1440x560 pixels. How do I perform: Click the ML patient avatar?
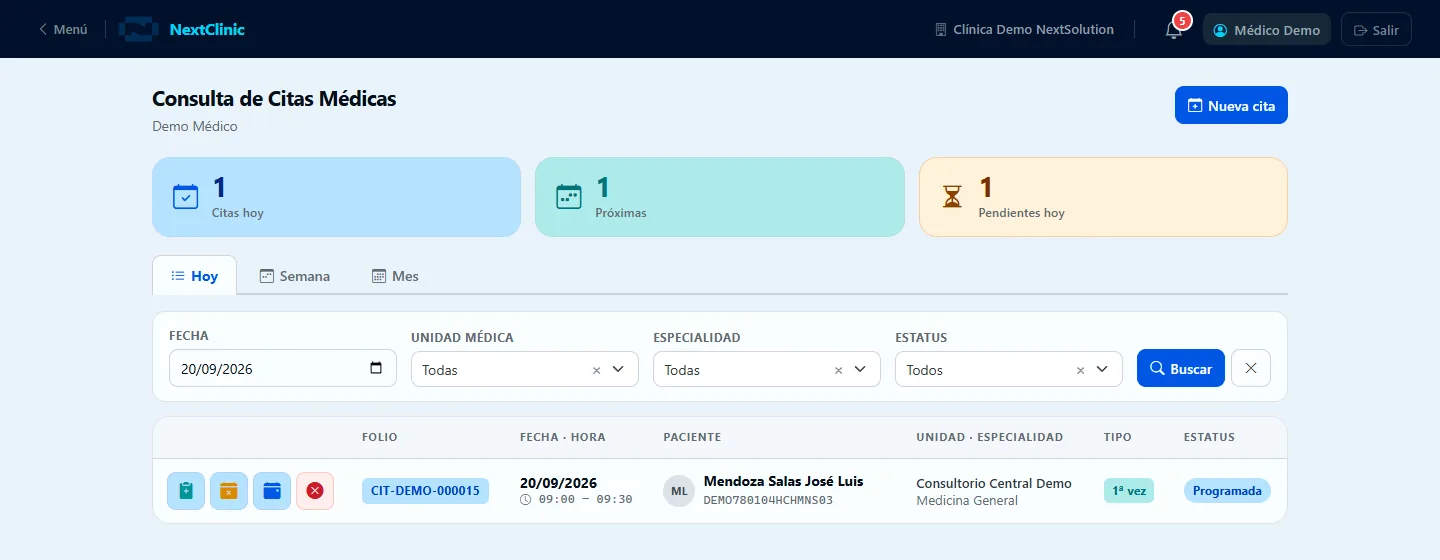[679, 491]
